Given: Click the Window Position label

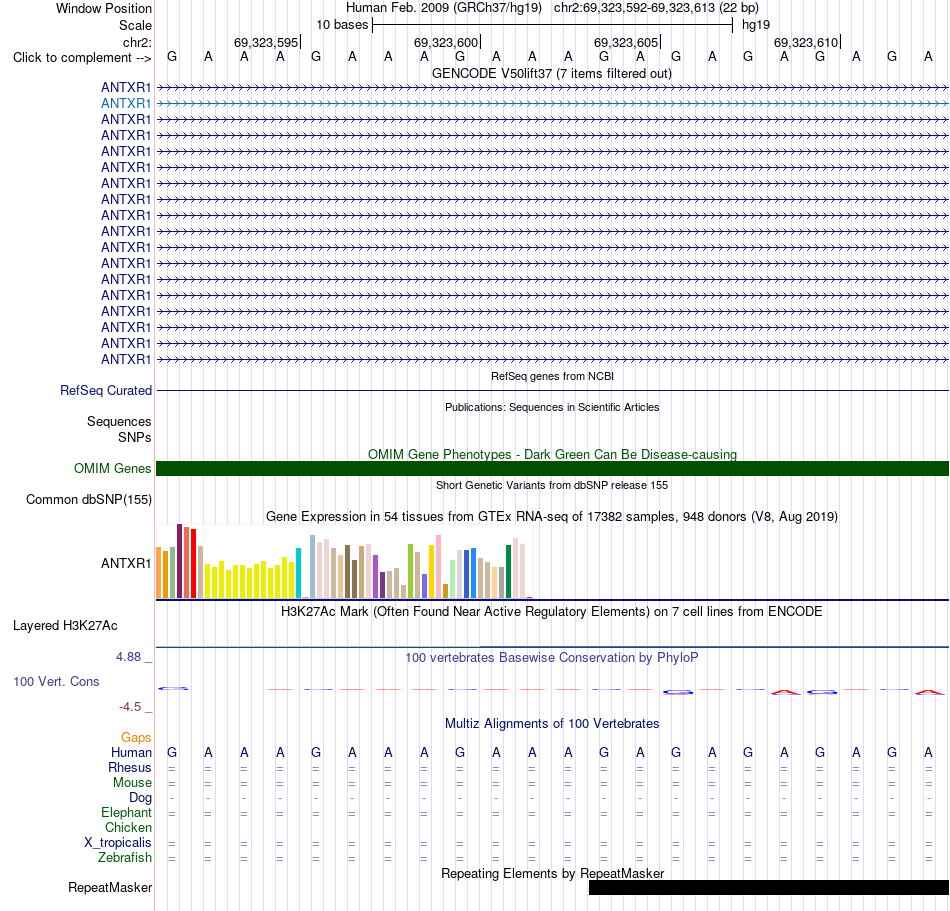Looking at the screenshot, I should (x=104, y=8).
